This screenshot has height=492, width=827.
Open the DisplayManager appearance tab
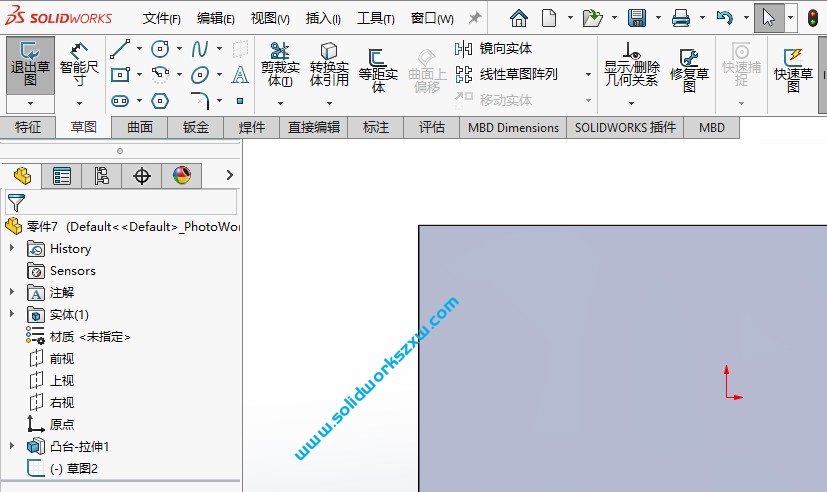[181, 176]
